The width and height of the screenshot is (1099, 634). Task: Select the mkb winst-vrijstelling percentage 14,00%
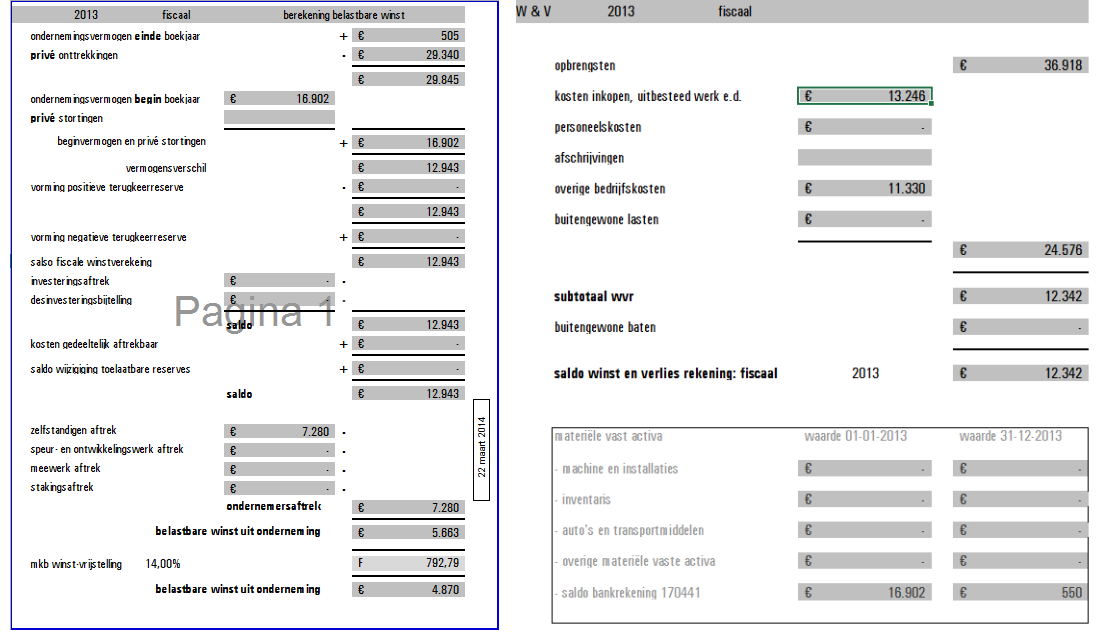(x=163, y=564)
